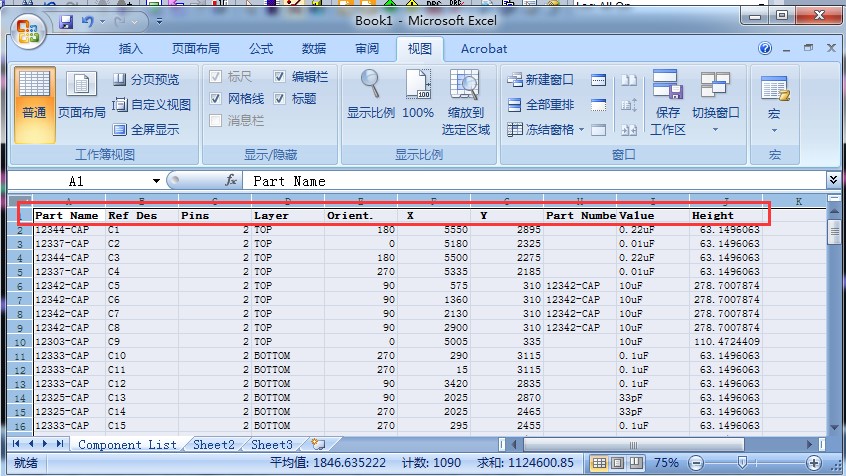The image size is (846, 476).
Task: Open the Acrobat tab
Action: (x=484, y=49)
